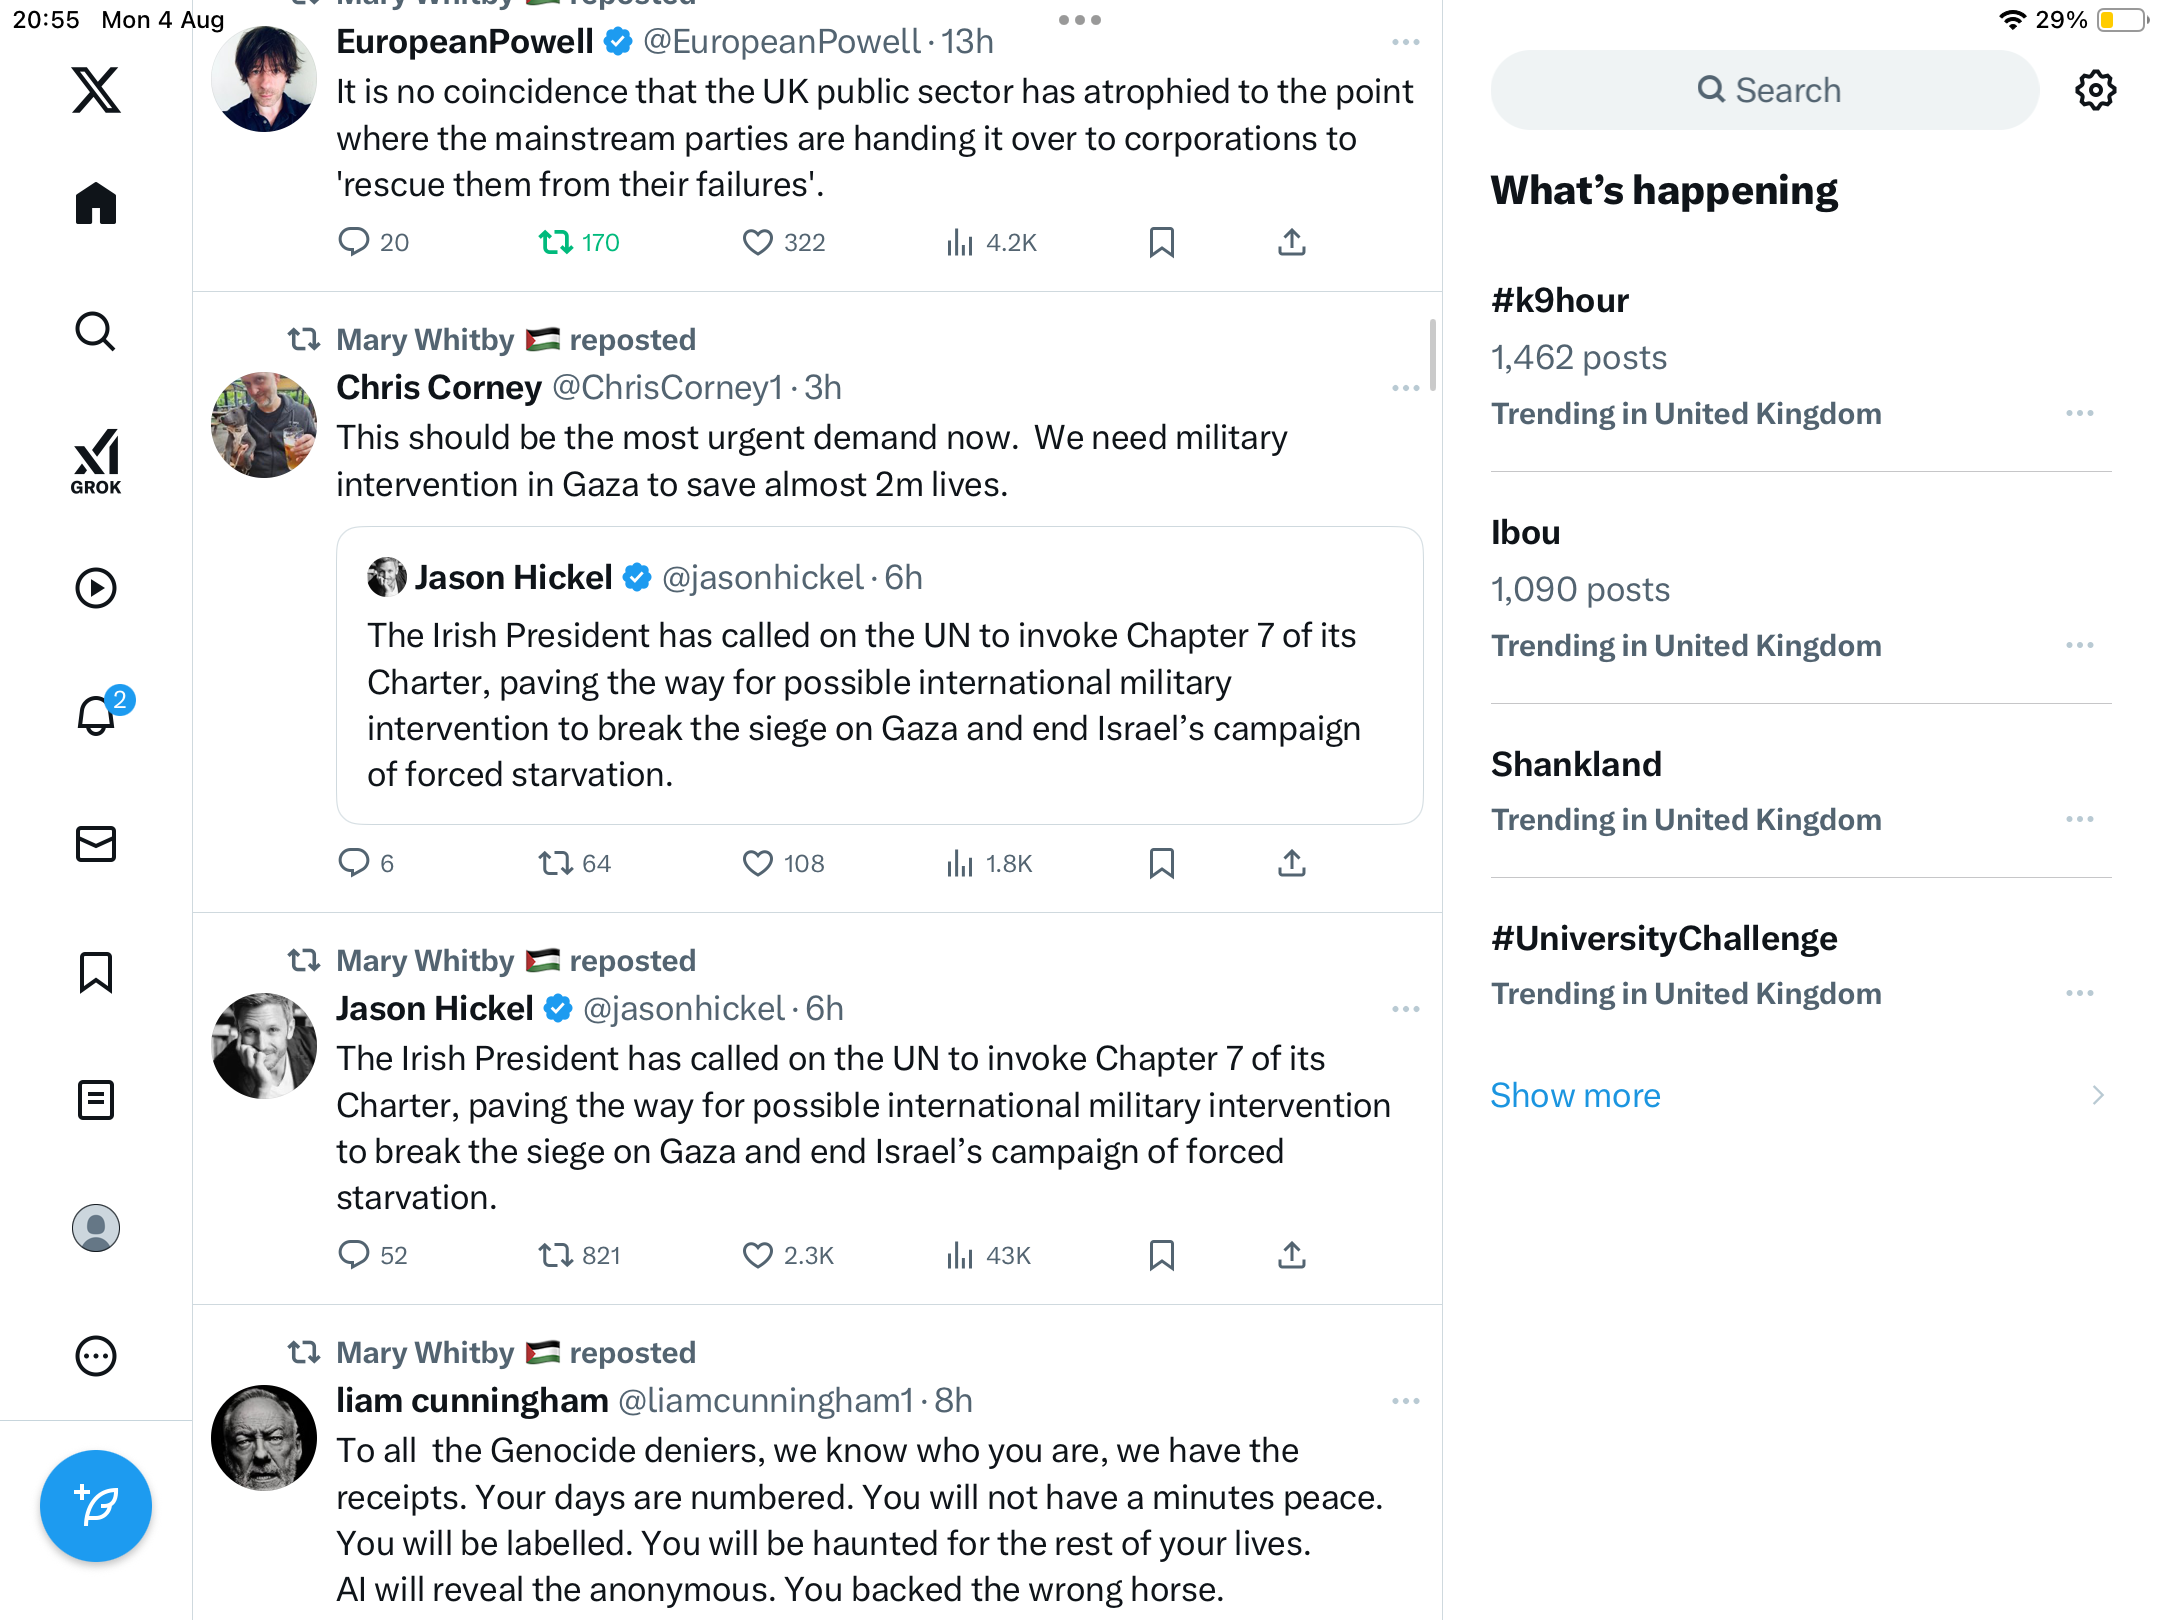
Task: Open Bookmarks in sidebar navigation
Action: tap(96, 972)
